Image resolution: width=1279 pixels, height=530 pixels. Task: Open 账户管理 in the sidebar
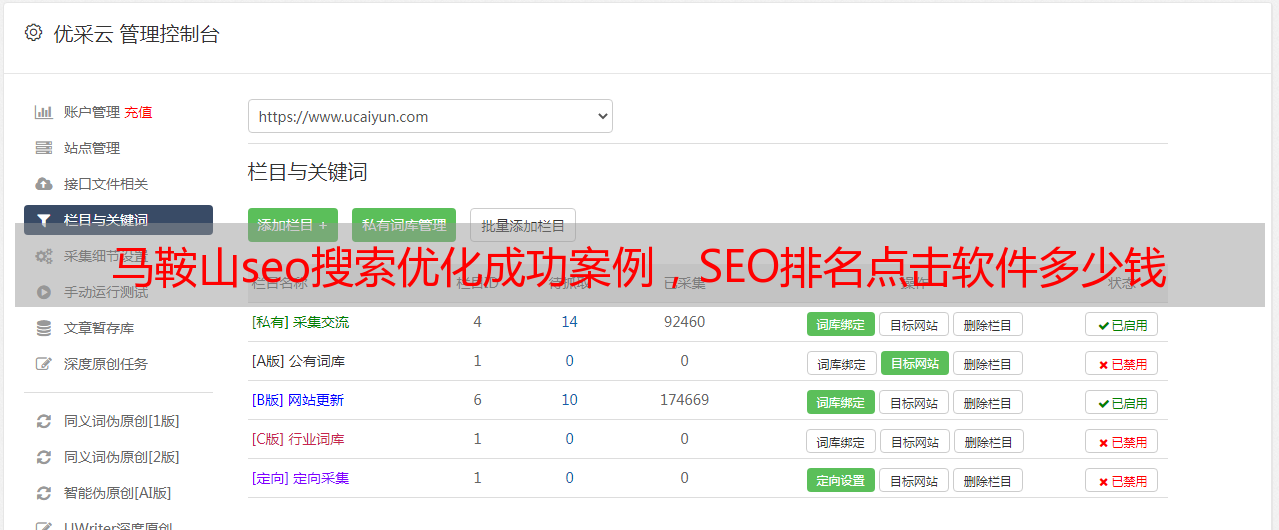coord(92,112)
